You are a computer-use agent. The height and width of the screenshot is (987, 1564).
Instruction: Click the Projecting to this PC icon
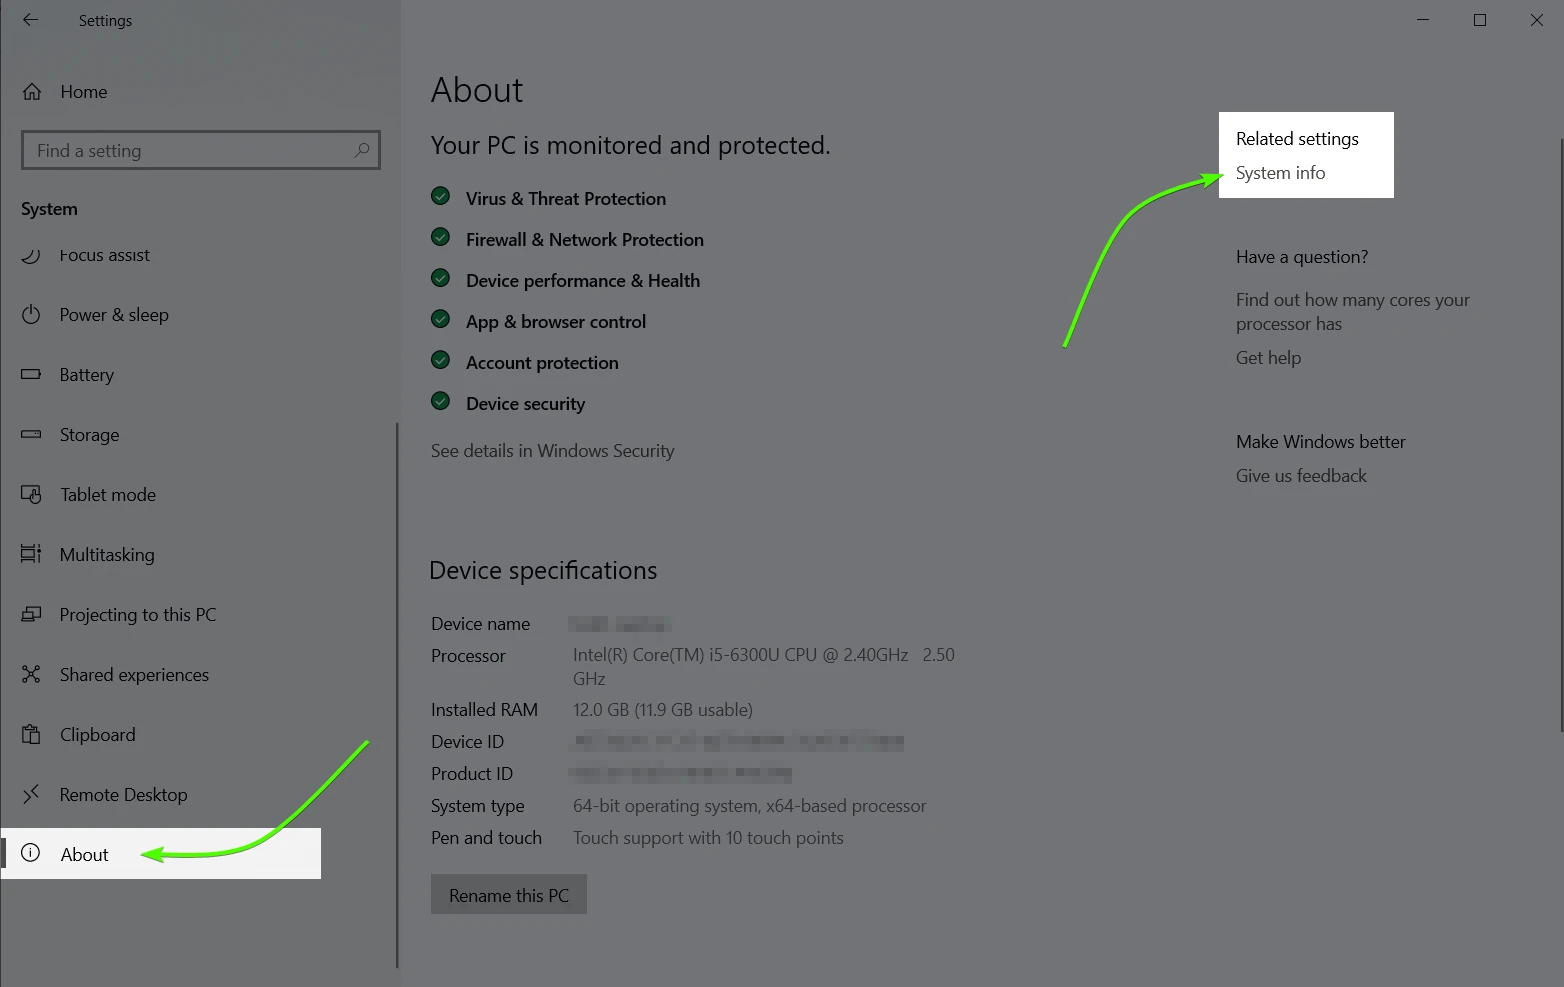click(x=30, y=614)
